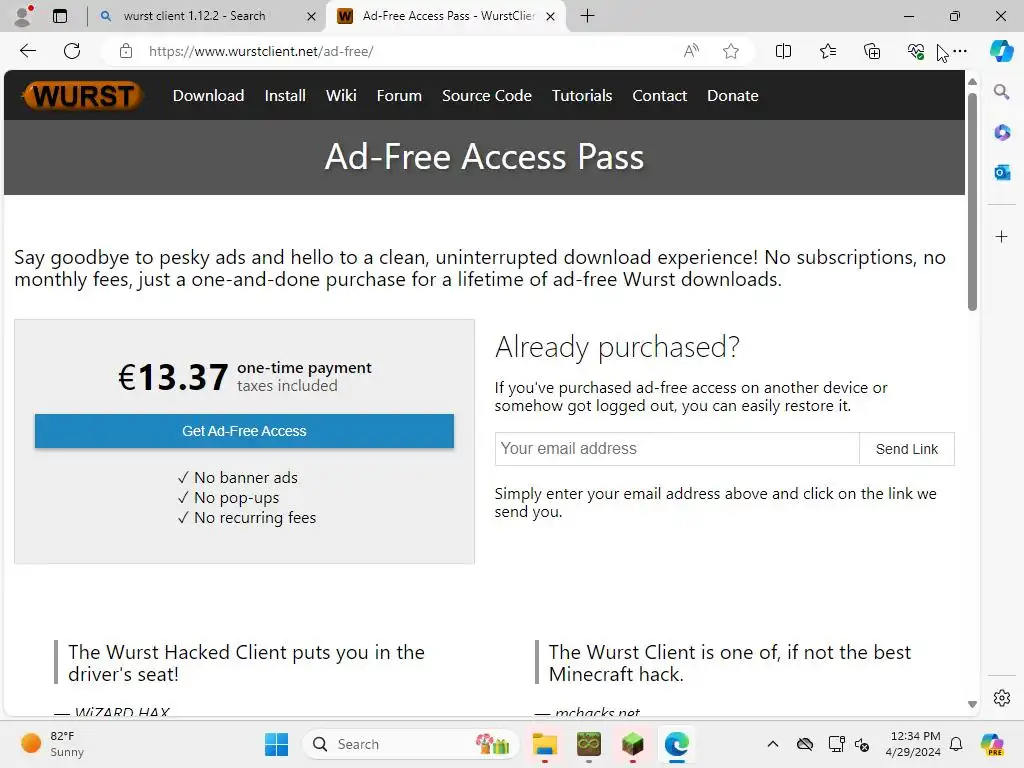1024x768 pixels.
Task: Go back to the previous page
Action: point(27,51)
